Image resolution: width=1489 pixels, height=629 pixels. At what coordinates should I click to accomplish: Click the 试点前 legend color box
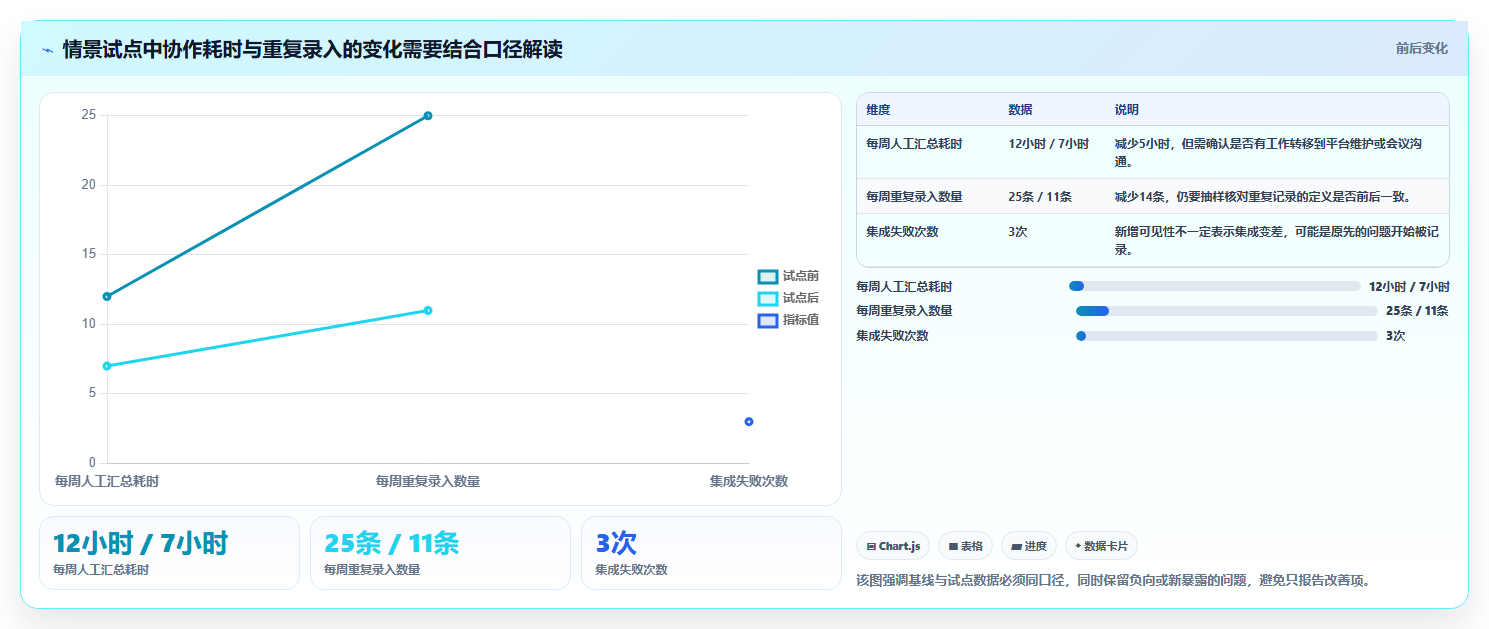tap(768, 277)
